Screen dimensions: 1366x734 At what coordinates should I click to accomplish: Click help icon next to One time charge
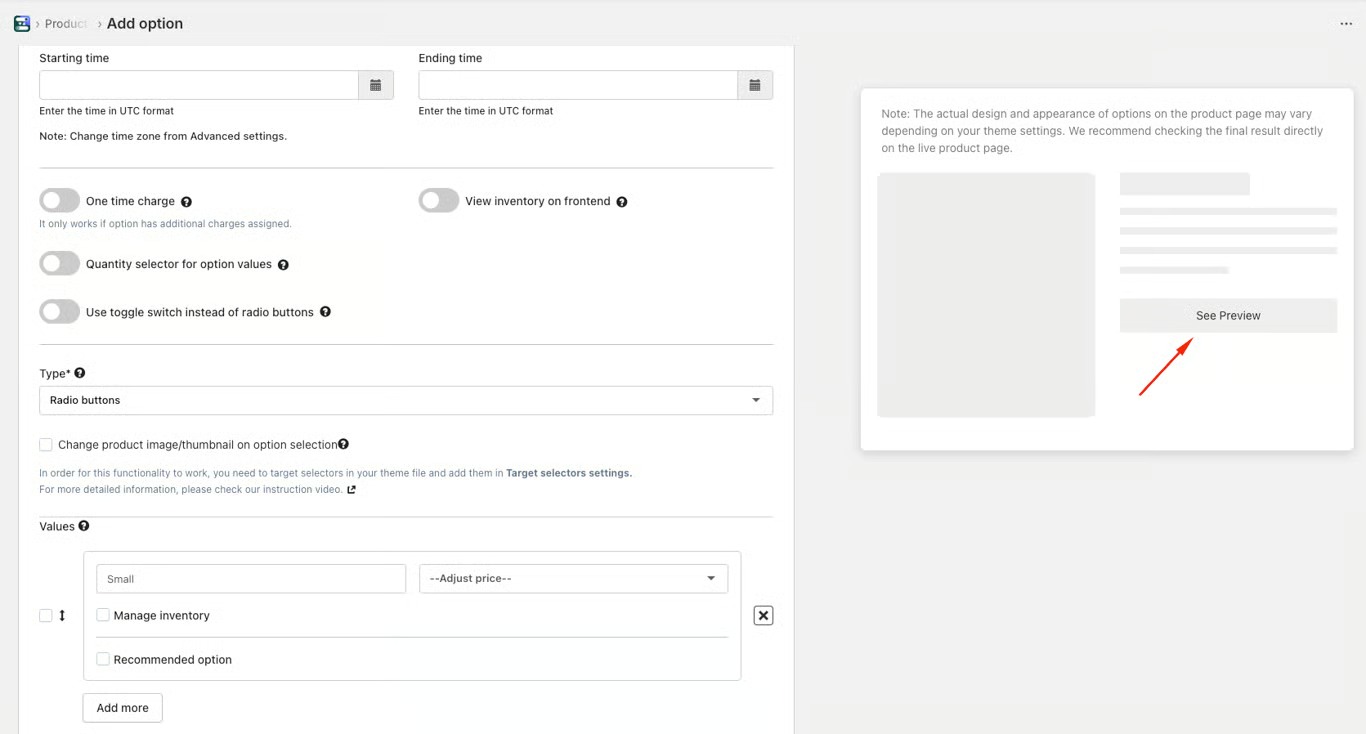pos(186,202)
